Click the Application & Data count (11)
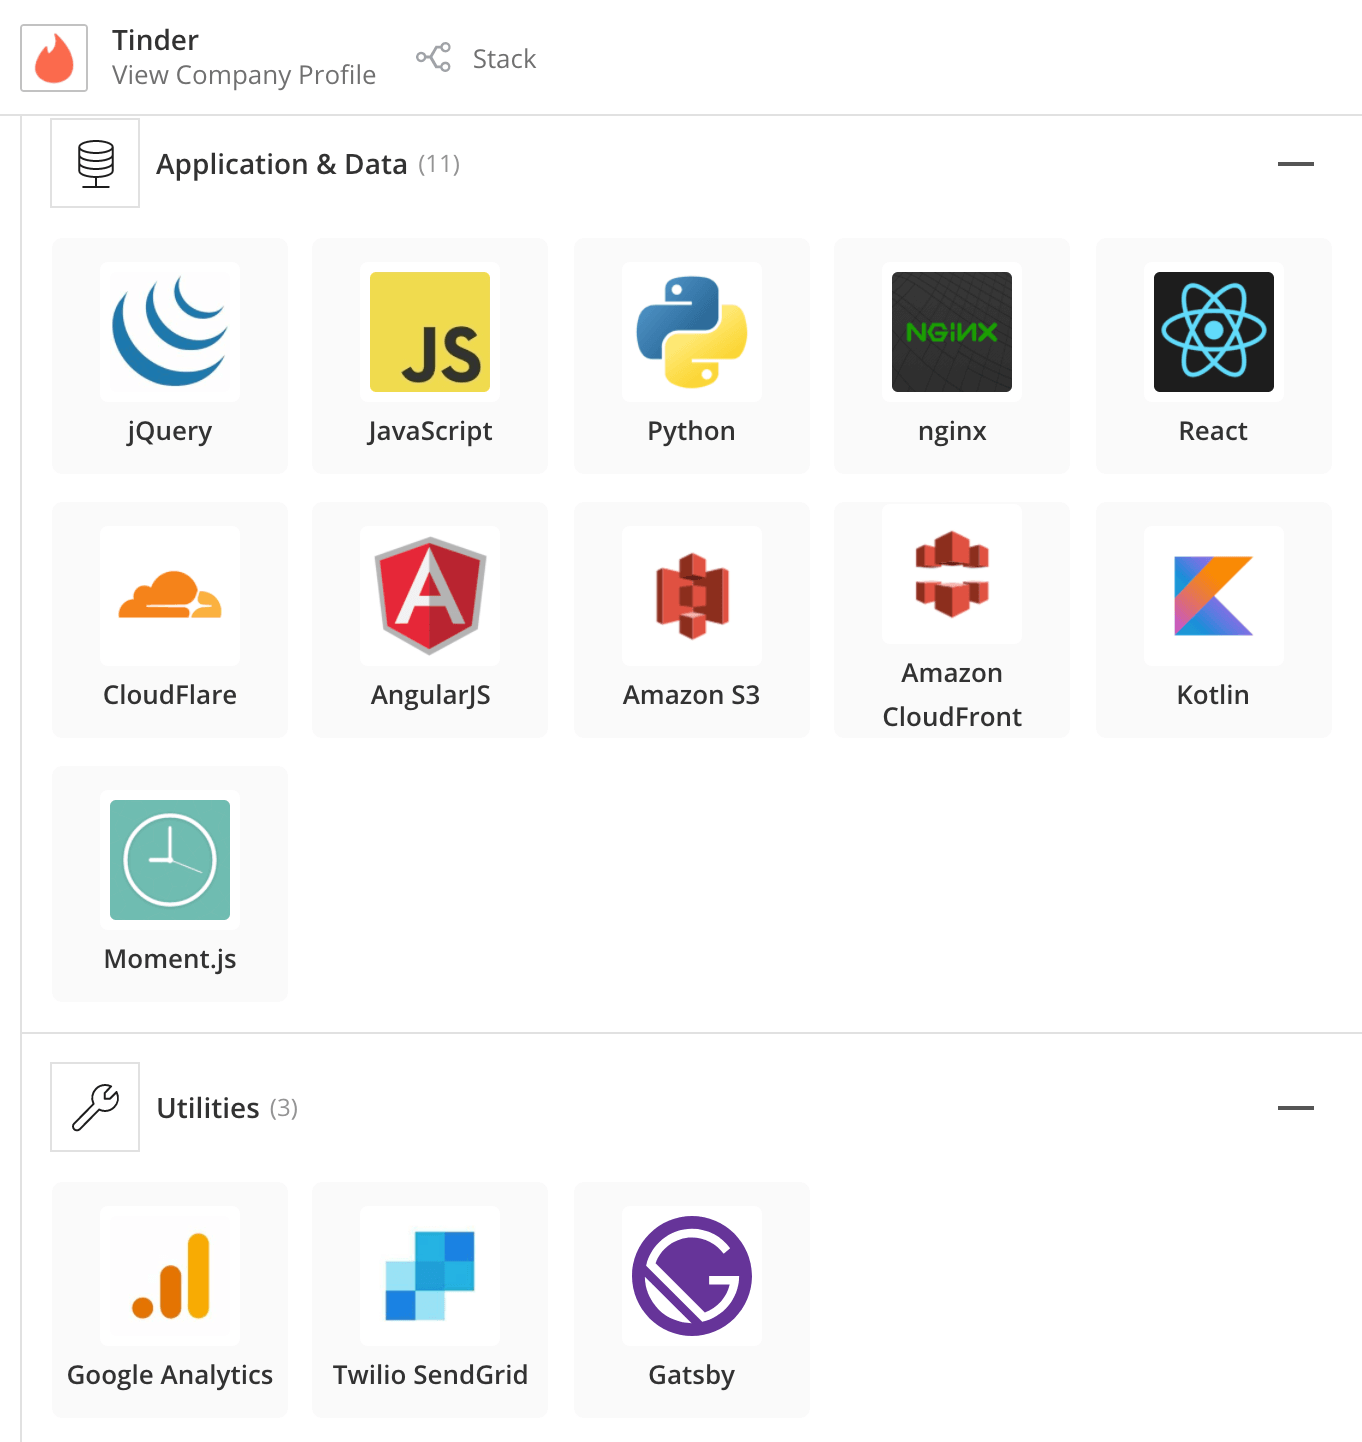Viewport: 1362px width, 1442px height. [439, 164]
